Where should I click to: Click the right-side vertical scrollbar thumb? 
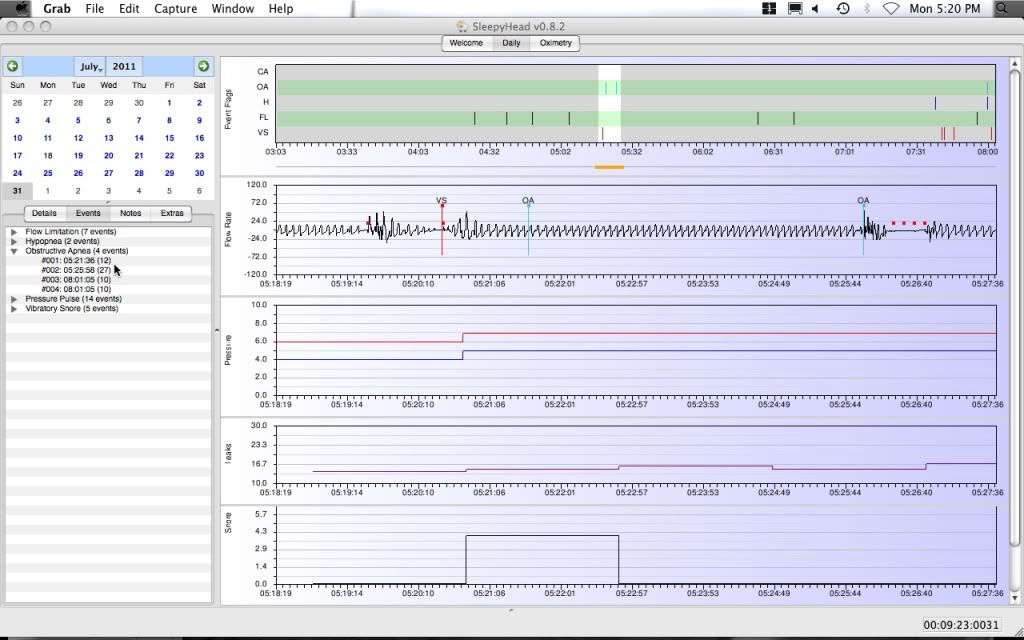tap(1014, 307)
